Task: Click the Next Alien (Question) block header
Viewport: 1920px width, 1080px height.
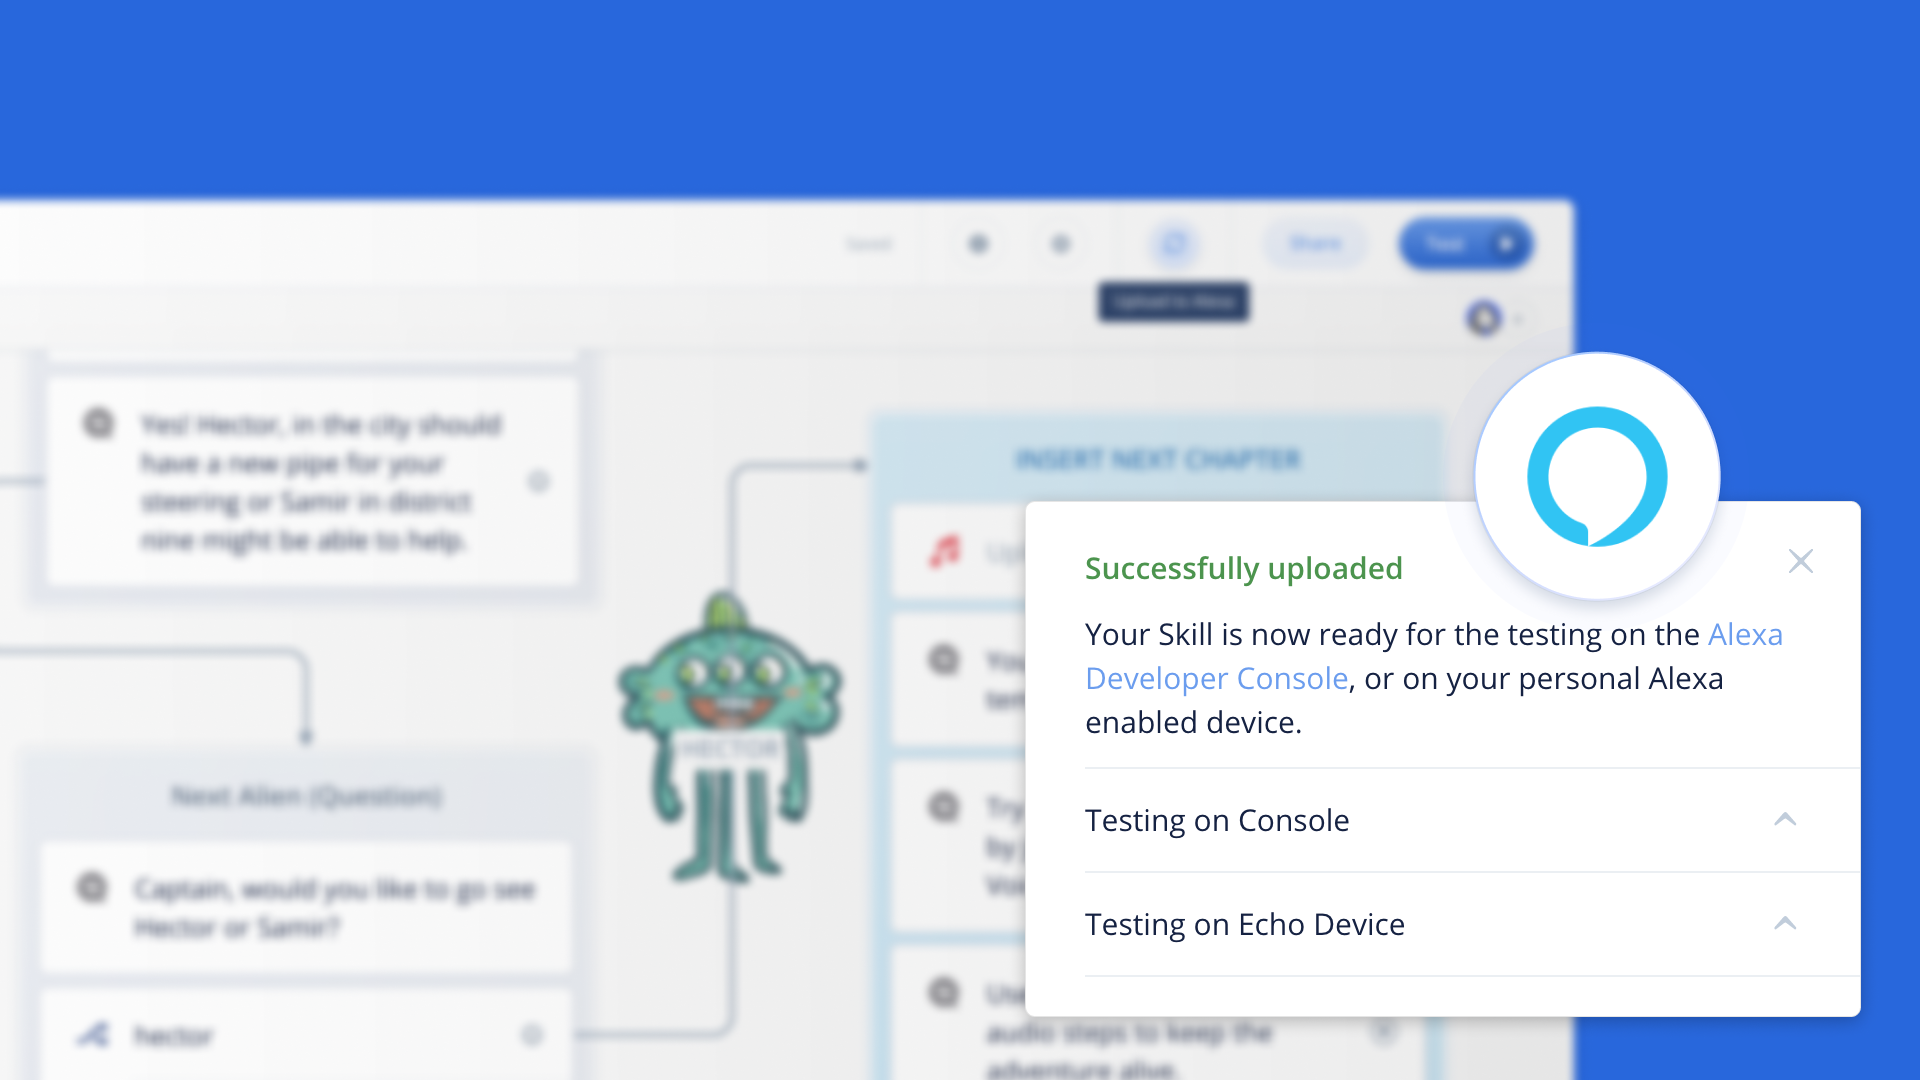Action: pyautogui.click(x=306, y=796)
